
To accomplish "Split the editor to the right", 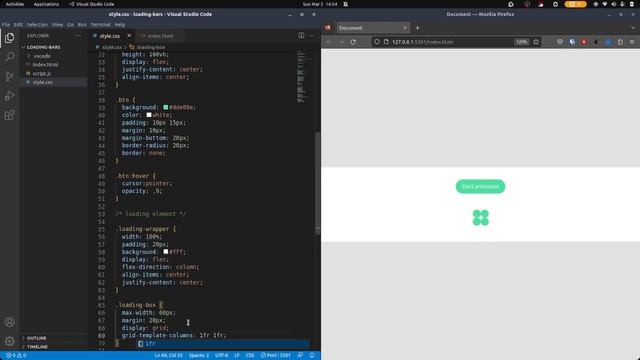I will (301, 36).
